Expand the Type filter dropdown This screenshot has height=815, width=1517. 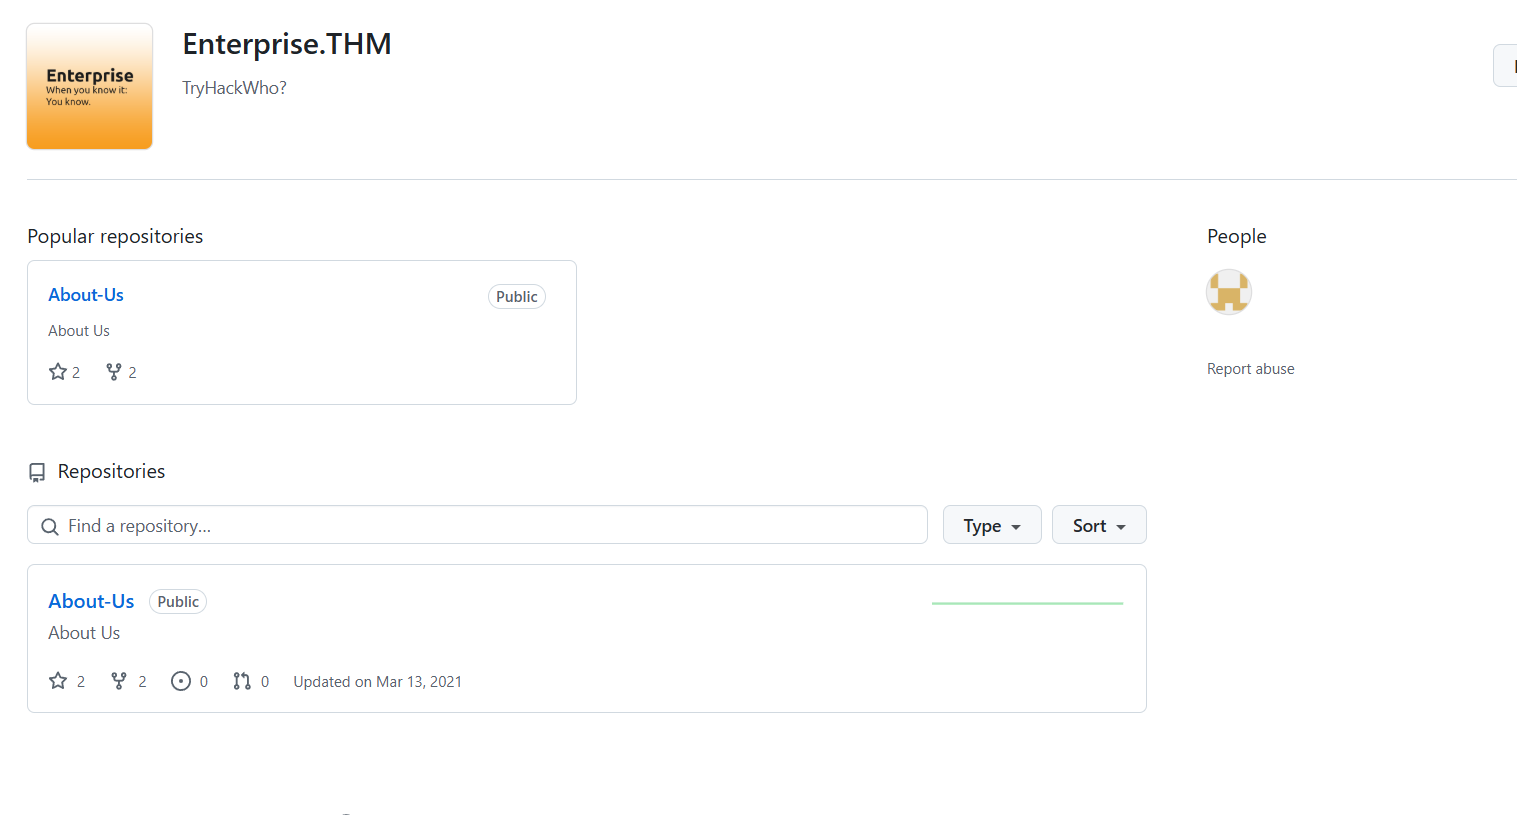[x=991, y=525]
